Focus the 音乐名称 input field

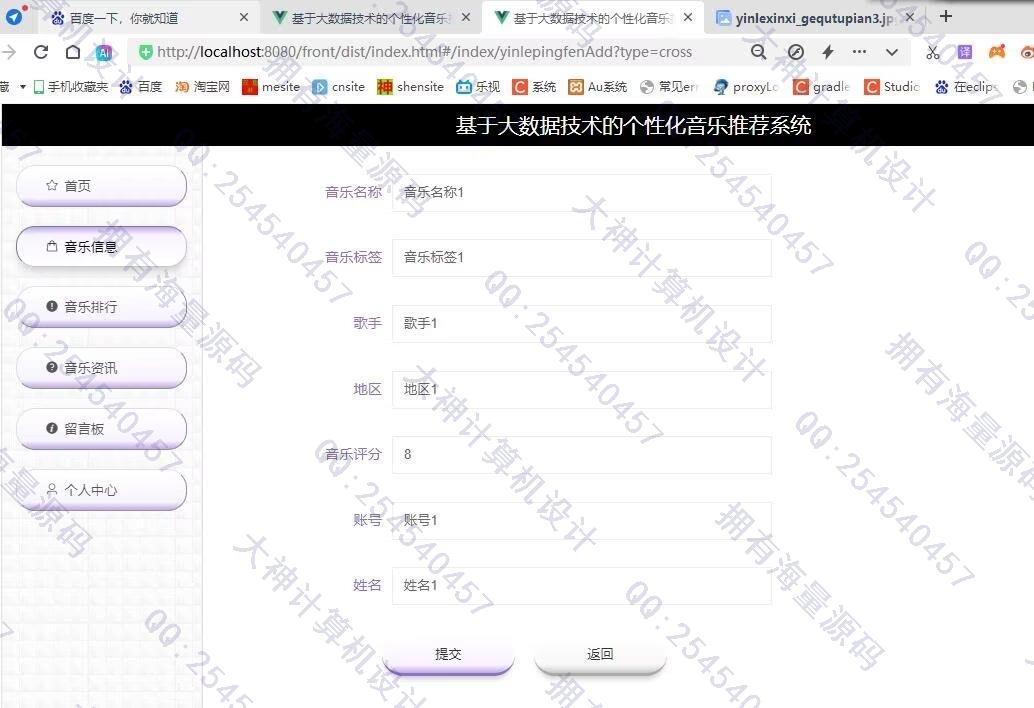tap(582, 192)
